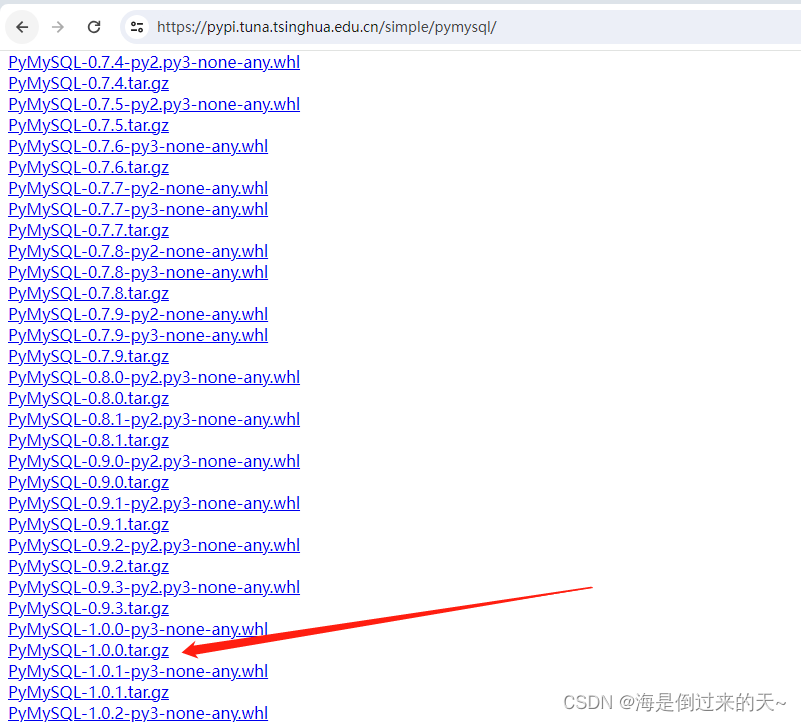Get the PyMySQL-0.7.7.tar.gz source archive
This screenshot has height=722, width=801.
[x=88, y=230]
